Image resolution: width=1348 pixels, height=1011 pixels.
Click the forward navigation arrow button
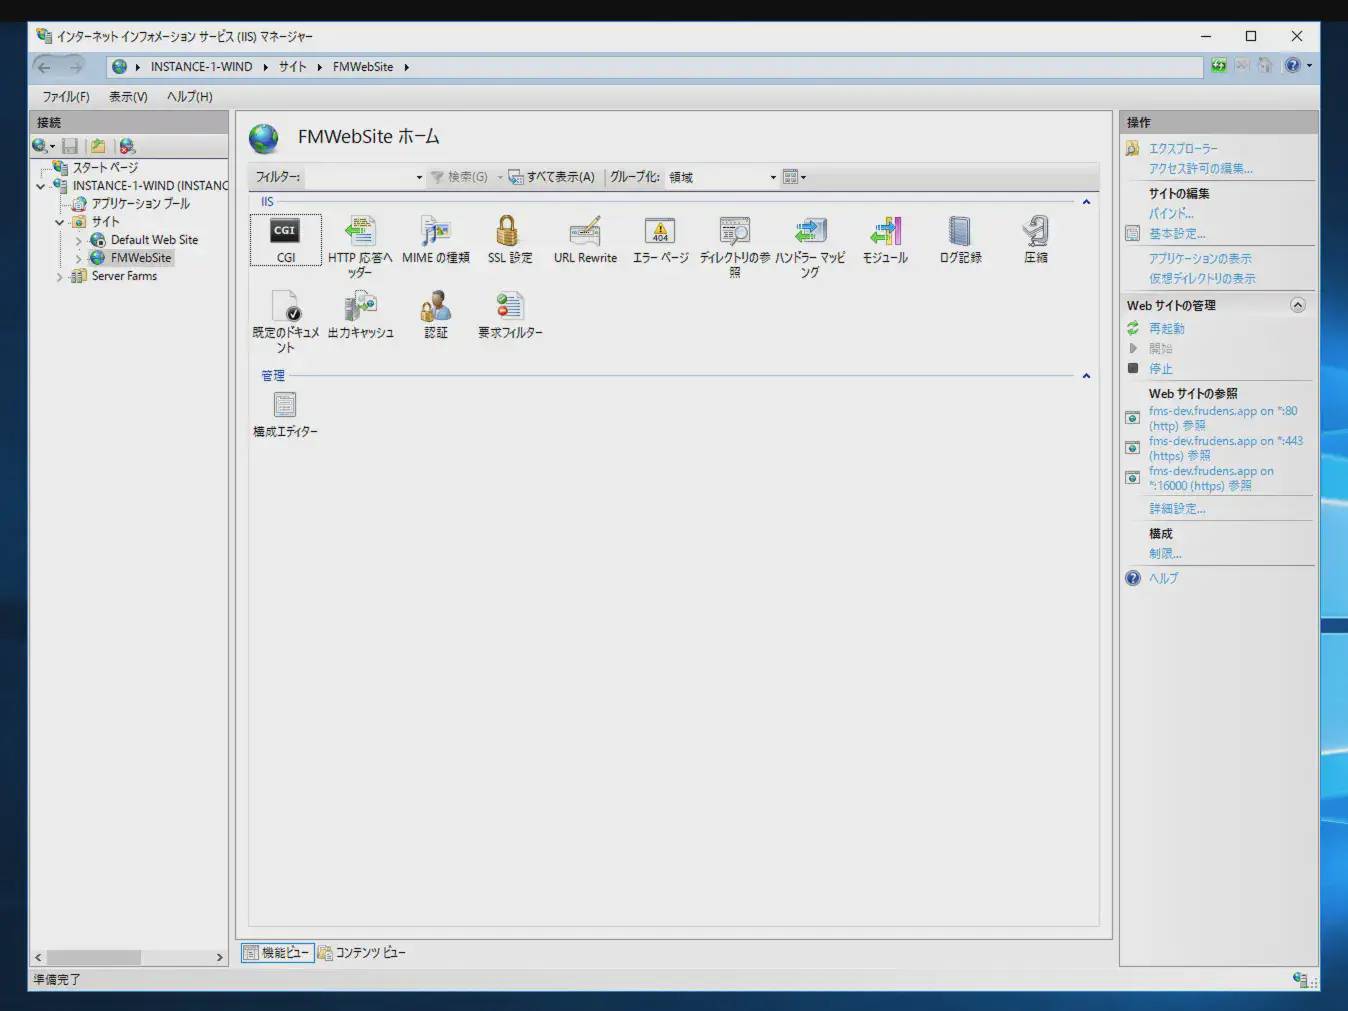75,67
